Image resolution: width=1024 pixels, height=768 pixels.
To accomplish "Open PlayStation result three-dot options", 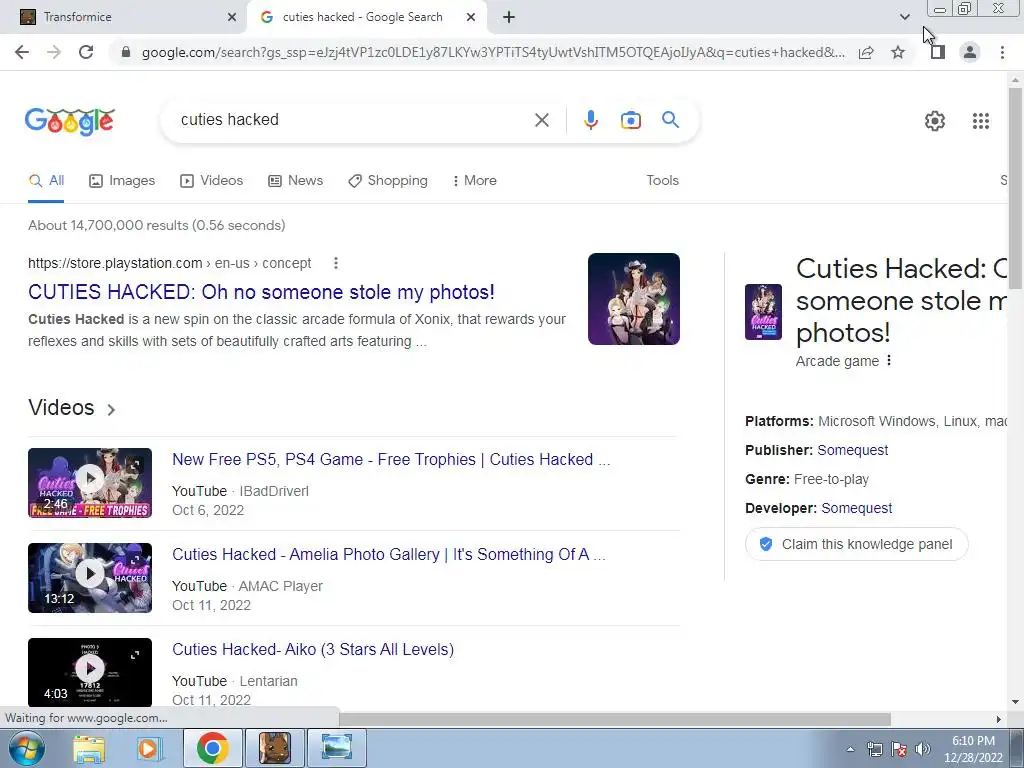I will click(x=336, y=263).
